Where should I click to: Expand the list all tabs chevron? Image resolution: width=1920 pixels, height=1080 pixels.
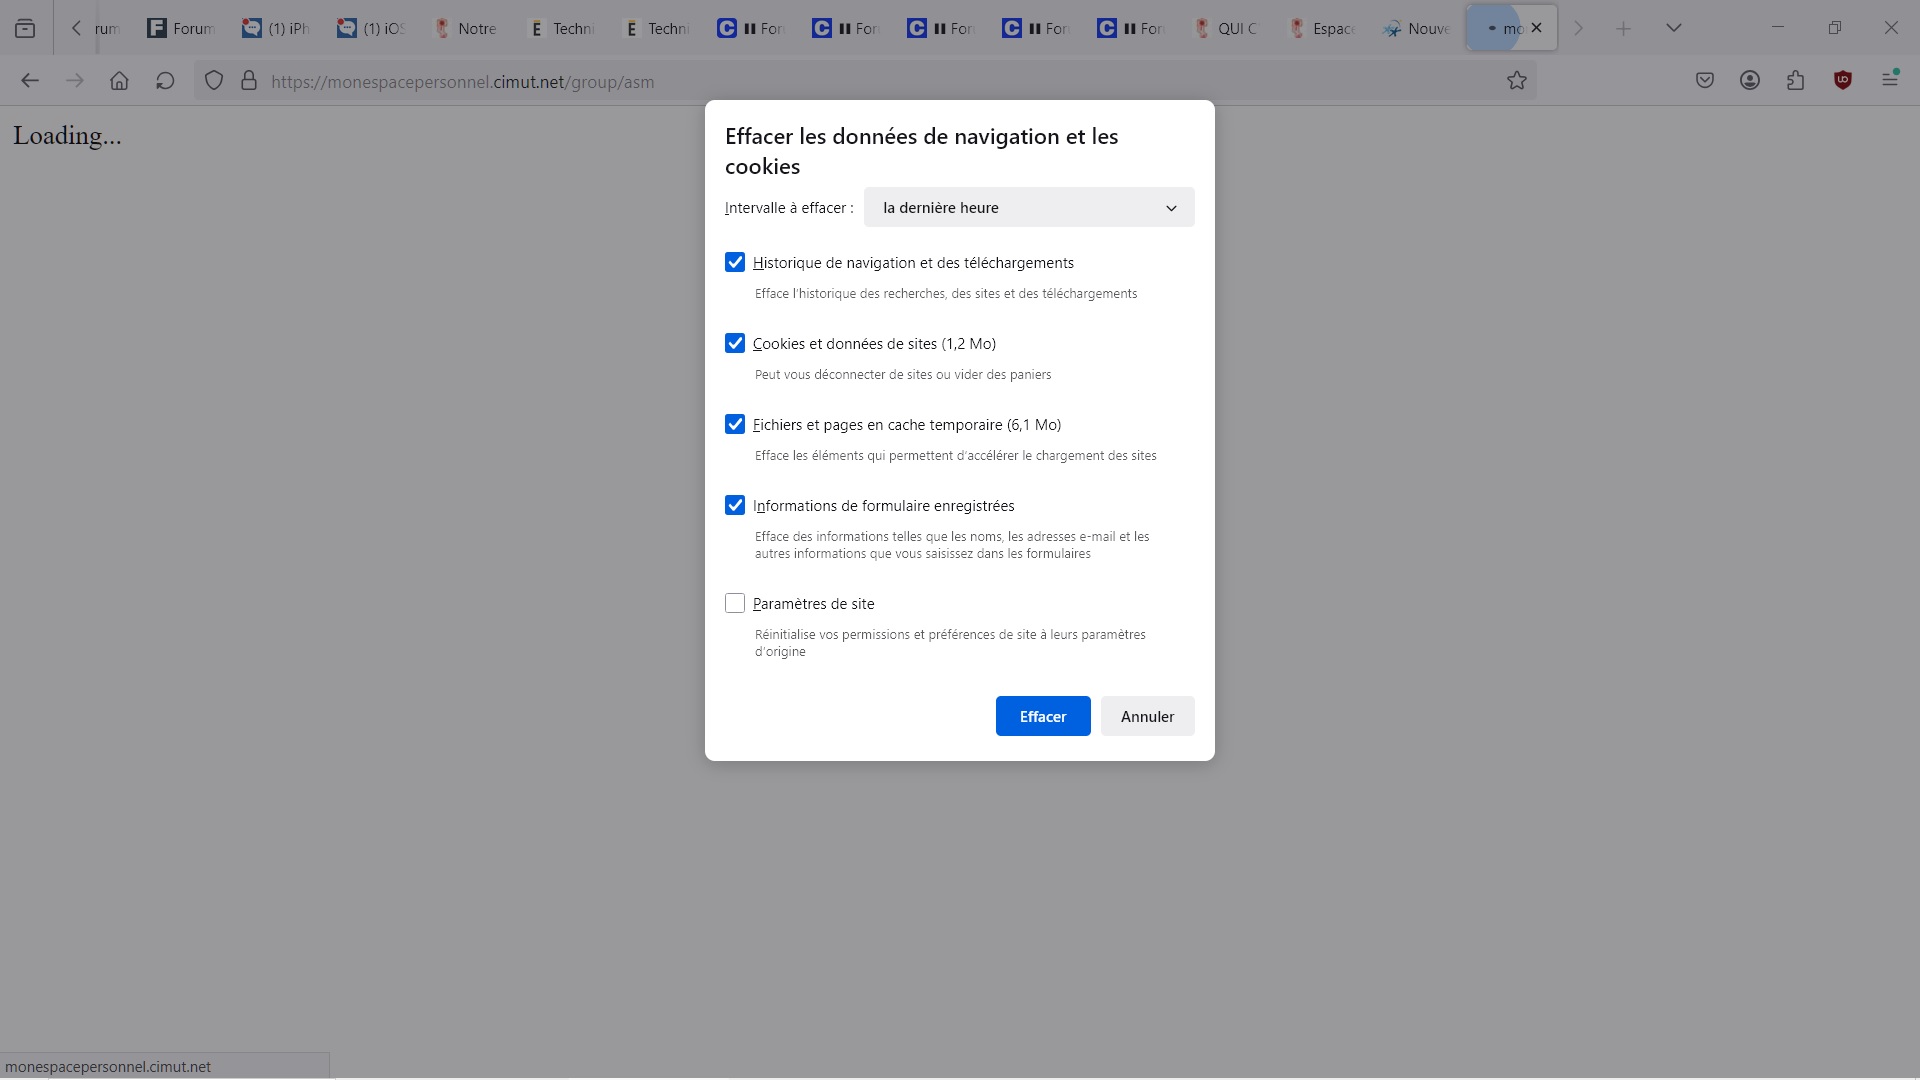coord(1673,28)
